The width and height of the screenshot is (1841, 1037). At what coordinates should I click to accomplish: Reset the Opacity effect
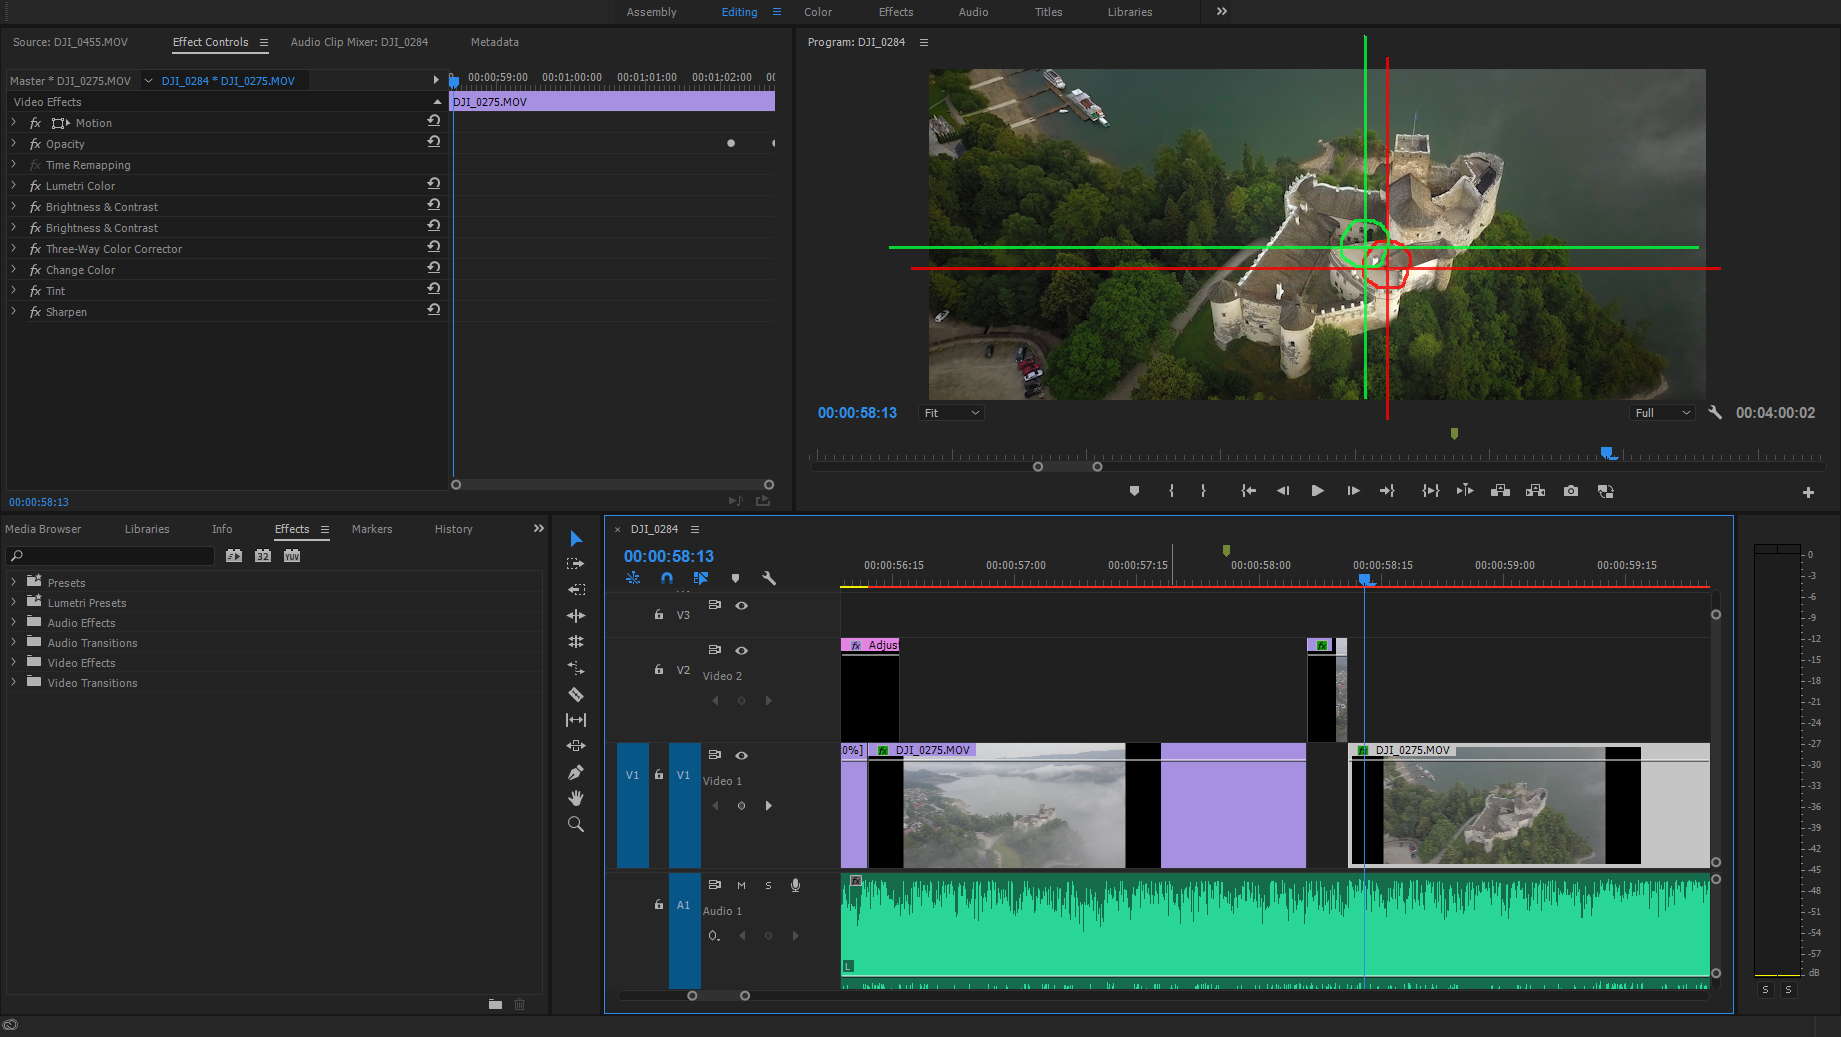click(x=433, y=142)
